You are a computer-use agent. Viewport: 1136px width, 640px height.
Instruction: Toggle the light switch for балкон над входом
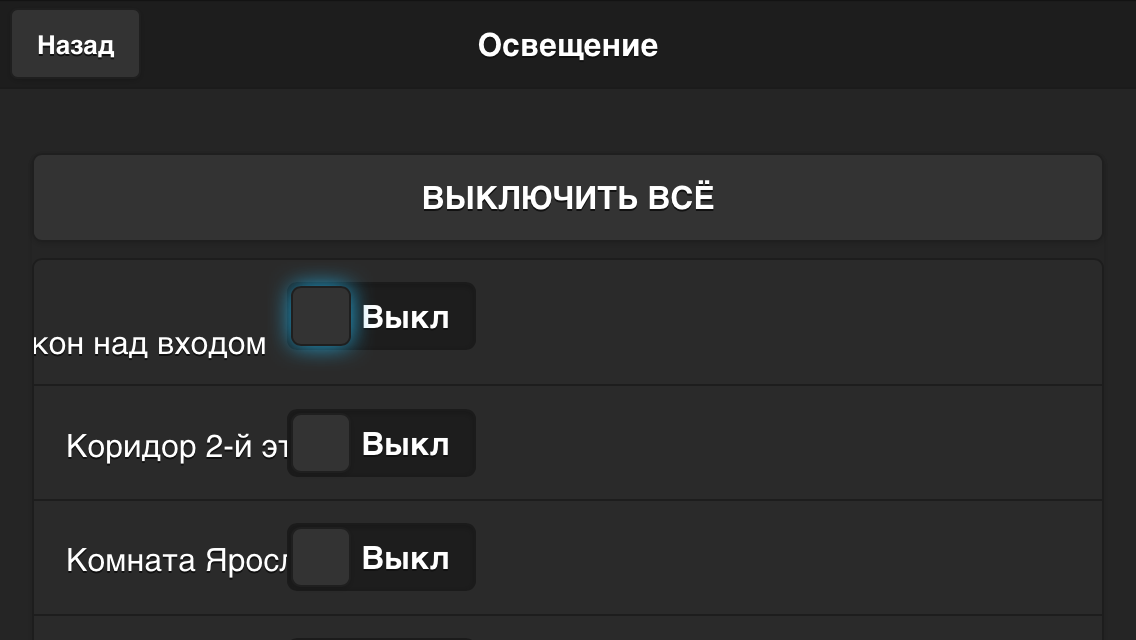click(x=320, y=316)
